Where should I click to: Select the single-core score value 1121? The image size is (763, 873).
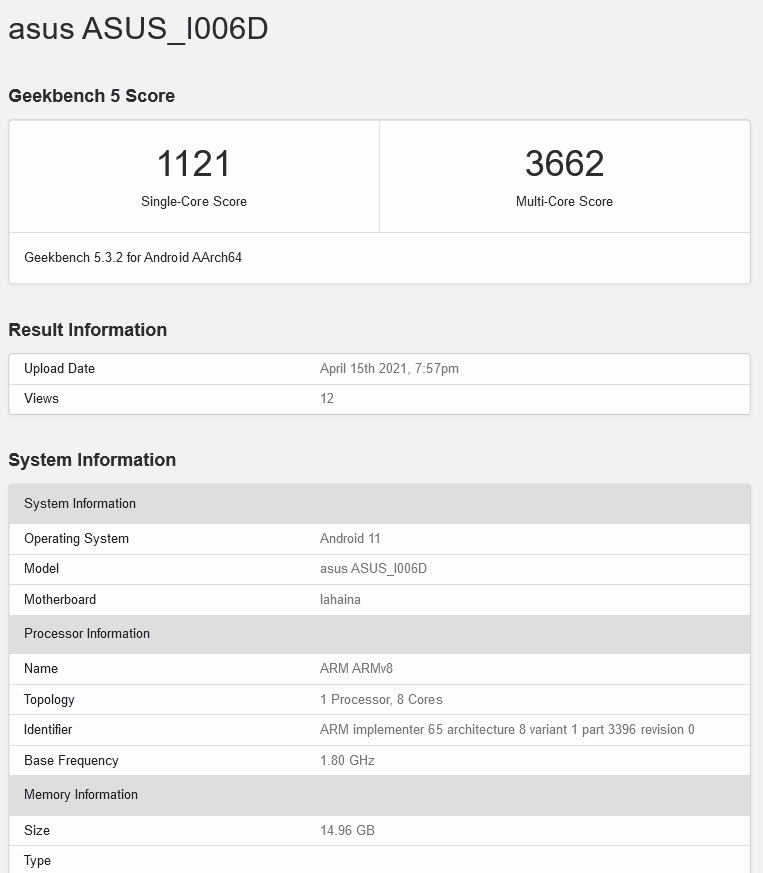pyautogui.click(x=194, y=163)
